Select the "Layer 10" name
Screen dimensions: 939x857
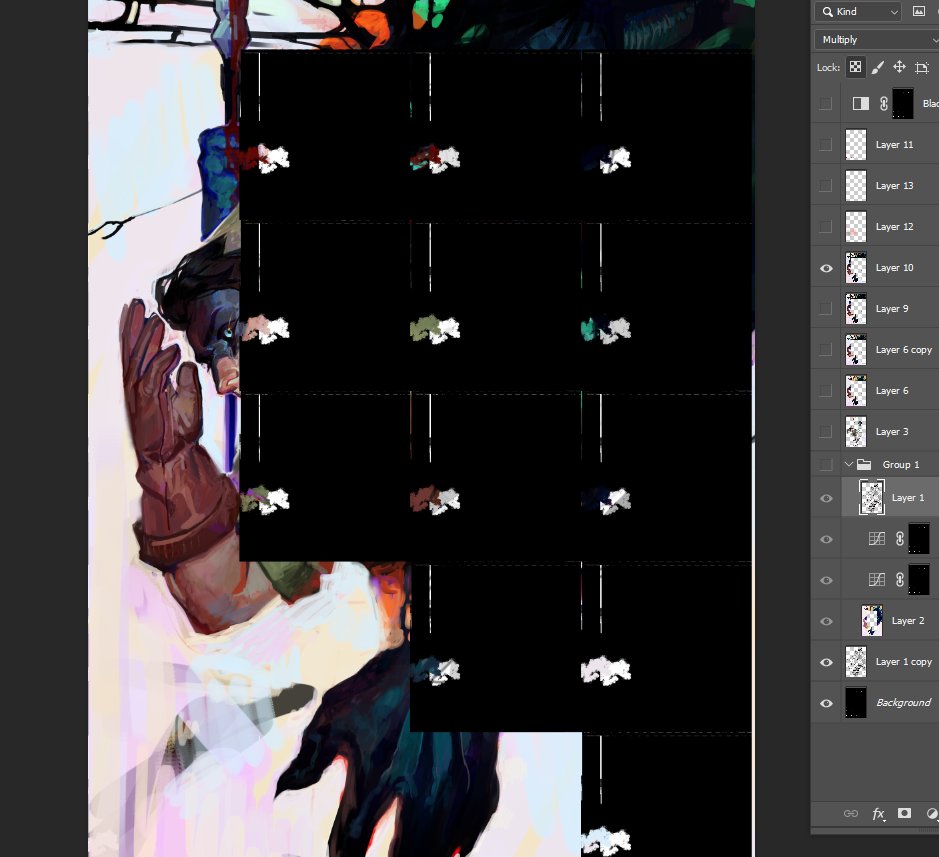[x=894, y=268]
